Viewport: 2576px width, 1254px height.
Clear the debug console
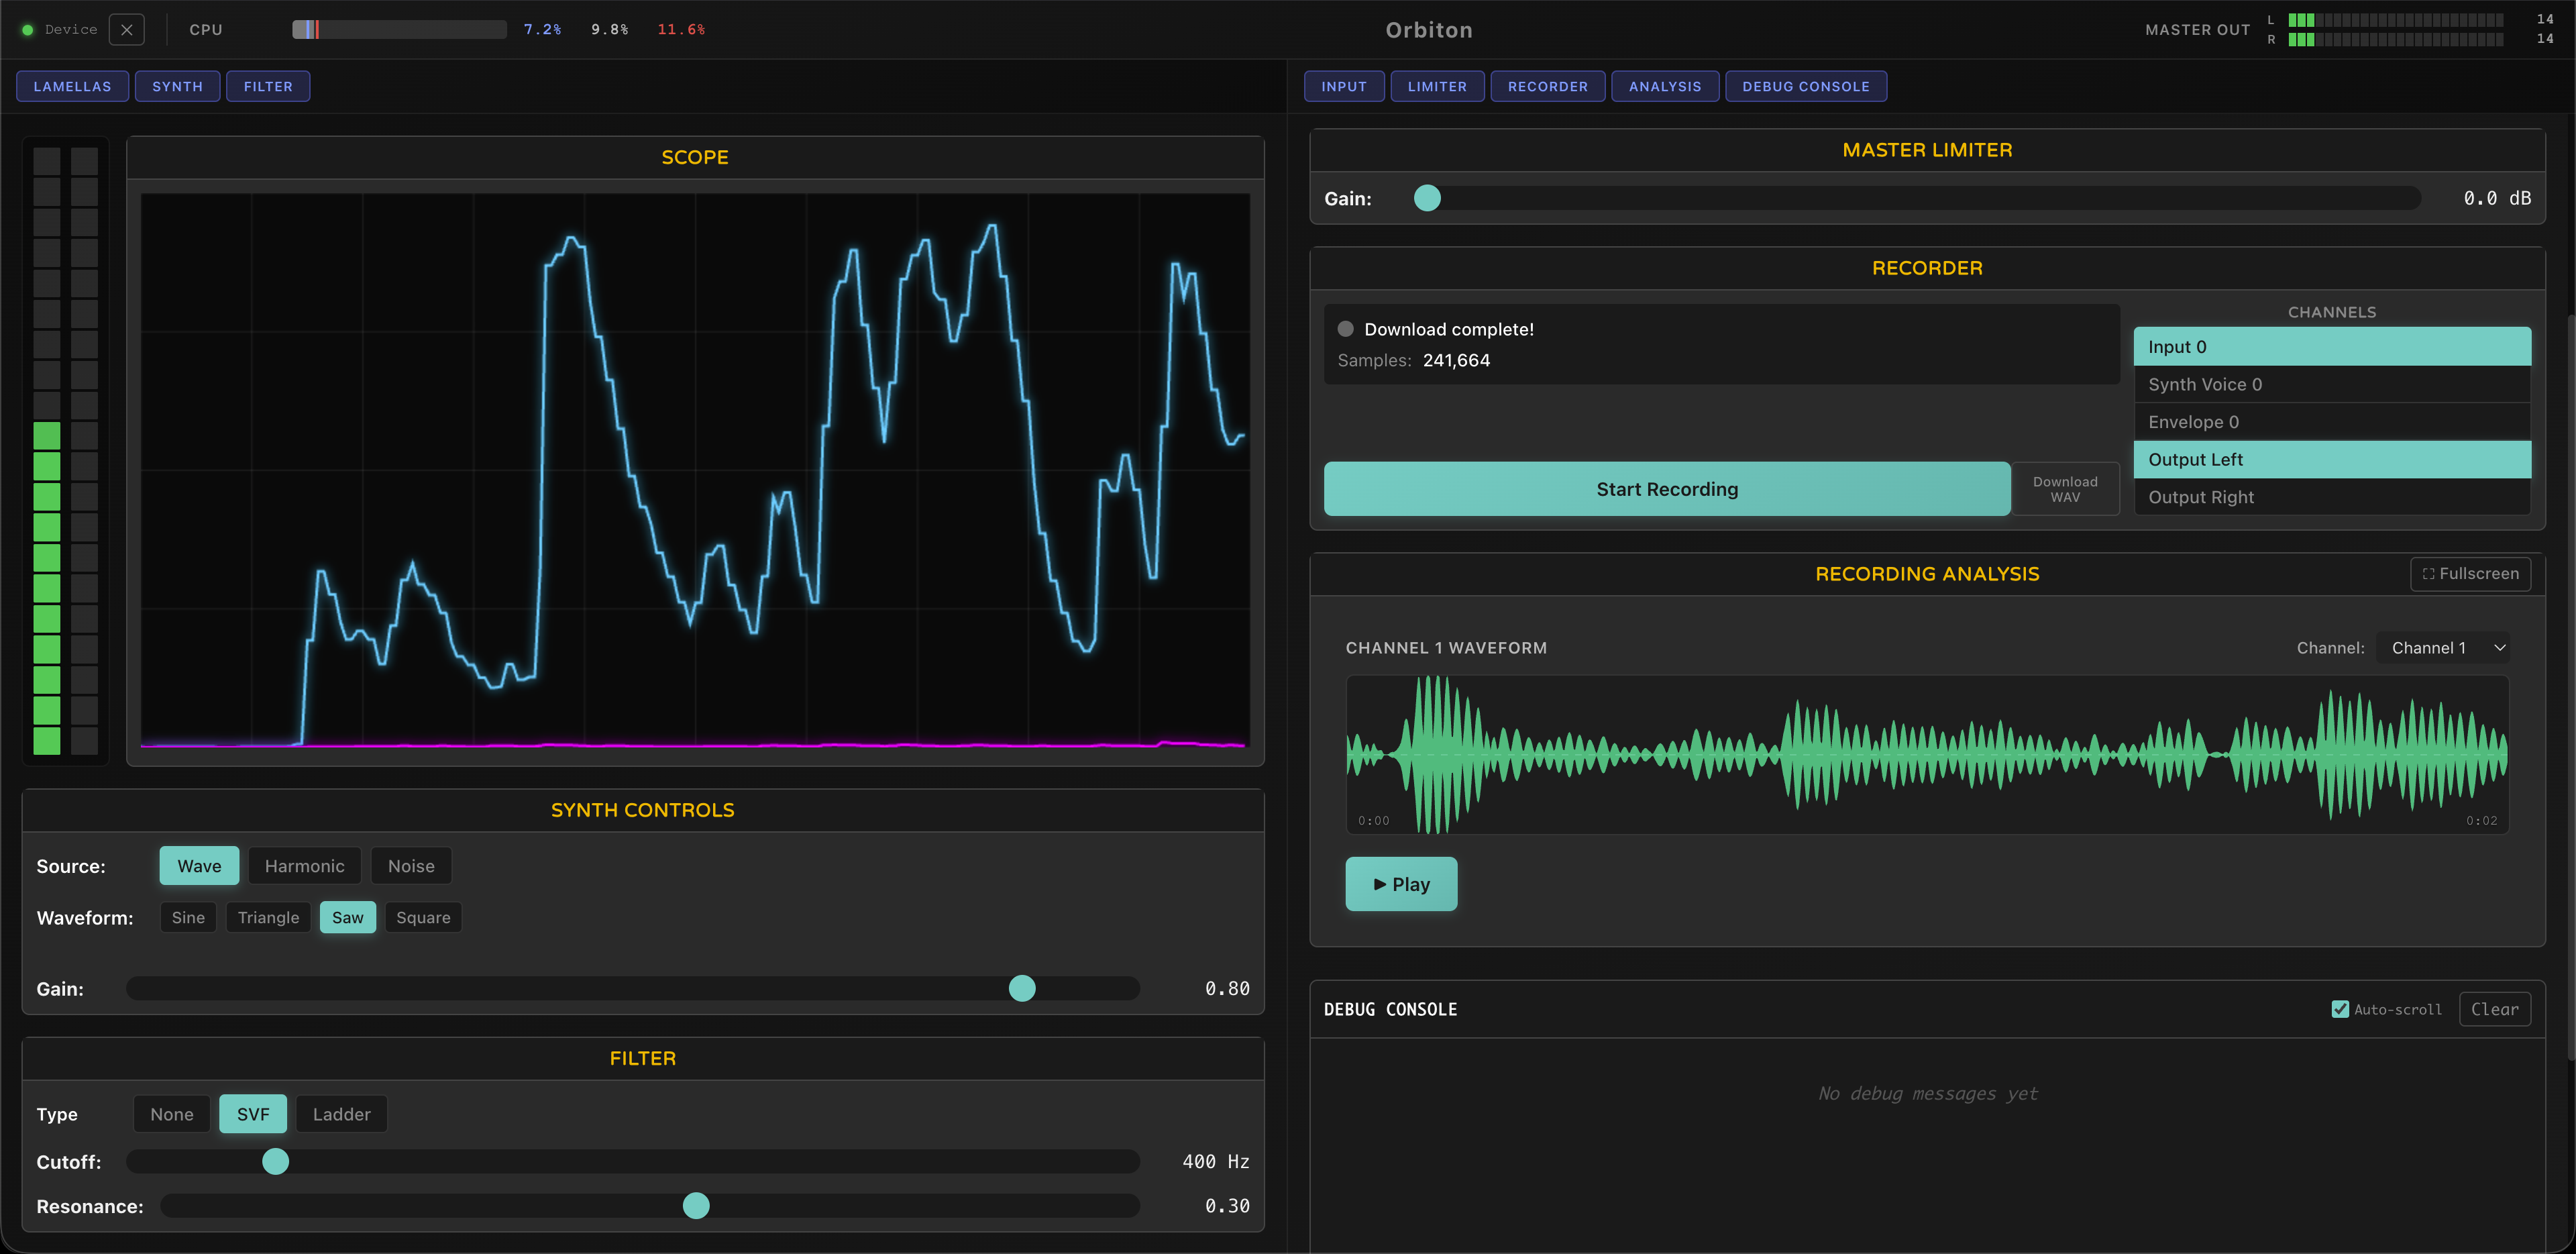(2494, 1009)
